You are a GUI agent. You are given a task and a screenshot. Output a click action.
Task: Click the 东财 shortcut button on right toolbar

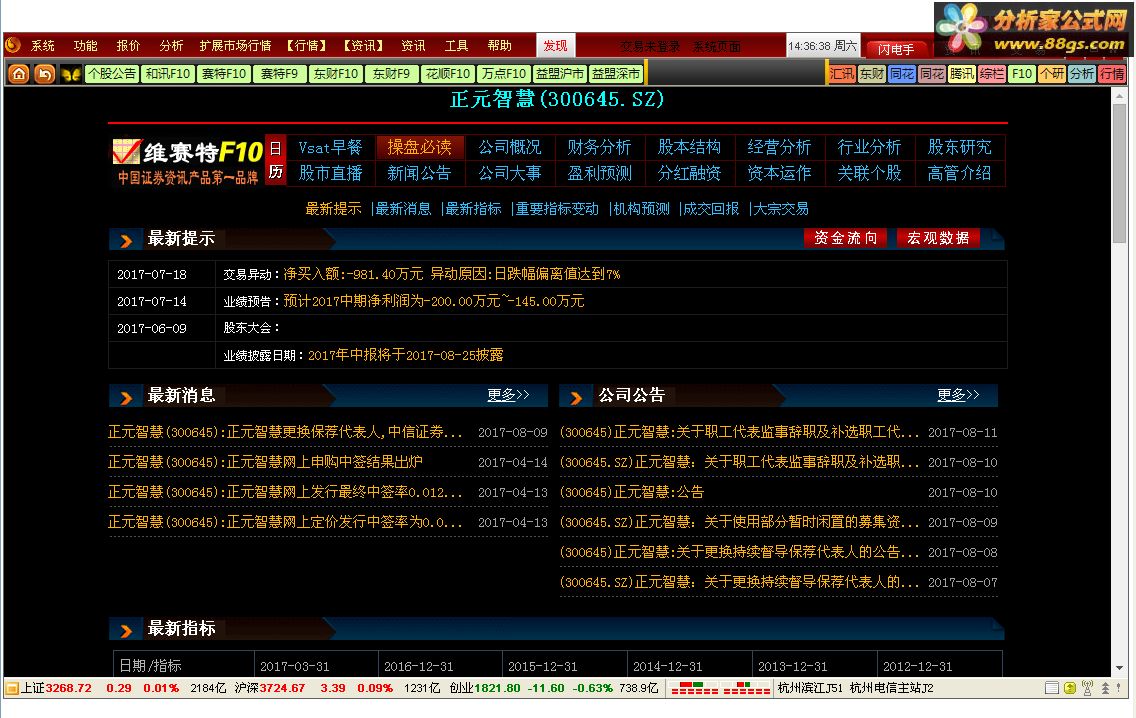872,73
